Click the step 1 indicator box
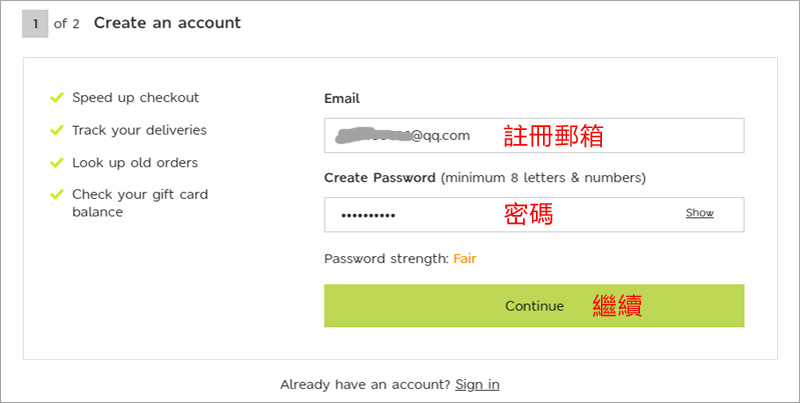This screenshot has width=800, height=403. [35, 23]
